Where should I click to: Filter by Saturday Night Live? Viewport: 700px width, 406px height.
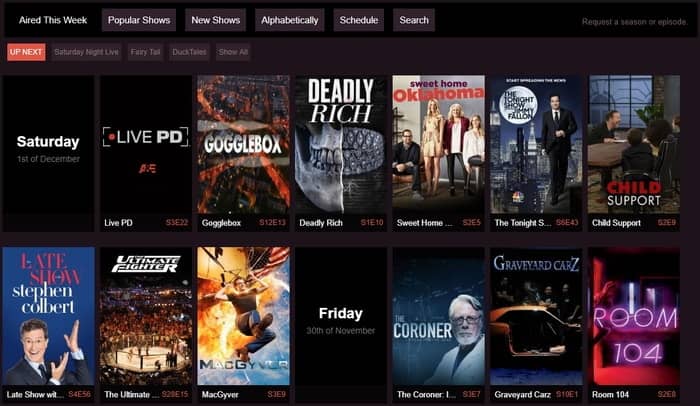tap(87, 52)
